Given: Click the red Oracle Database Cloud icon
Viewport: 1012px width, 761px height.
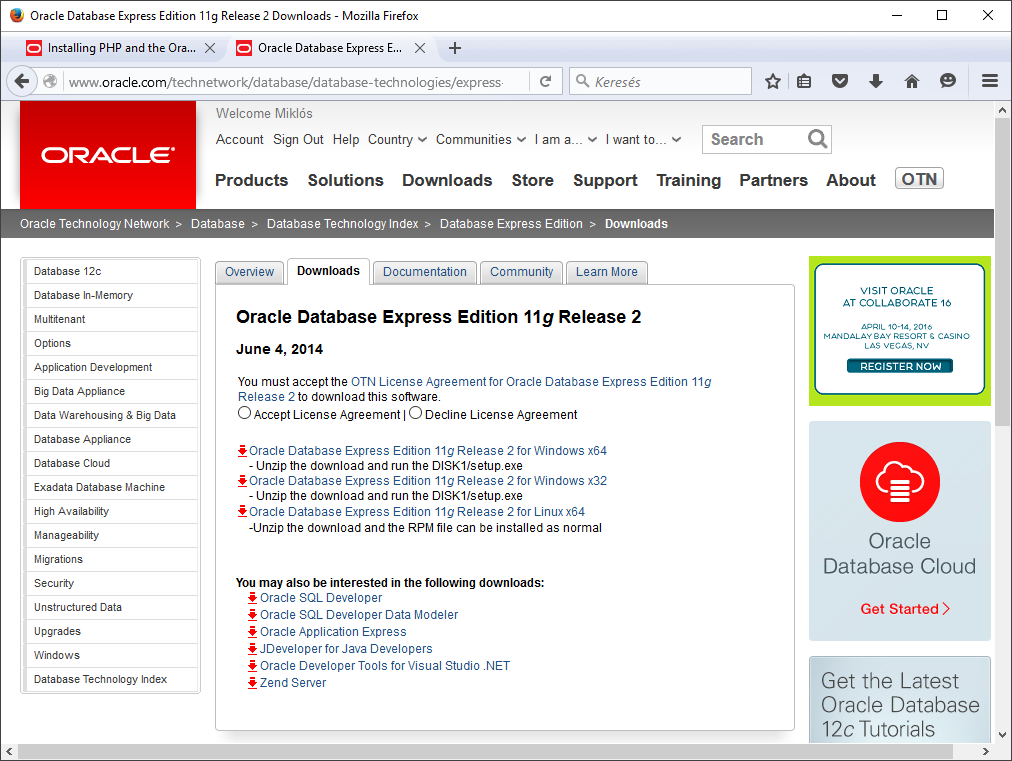Looking at the screenshot, I should [900, 482].
